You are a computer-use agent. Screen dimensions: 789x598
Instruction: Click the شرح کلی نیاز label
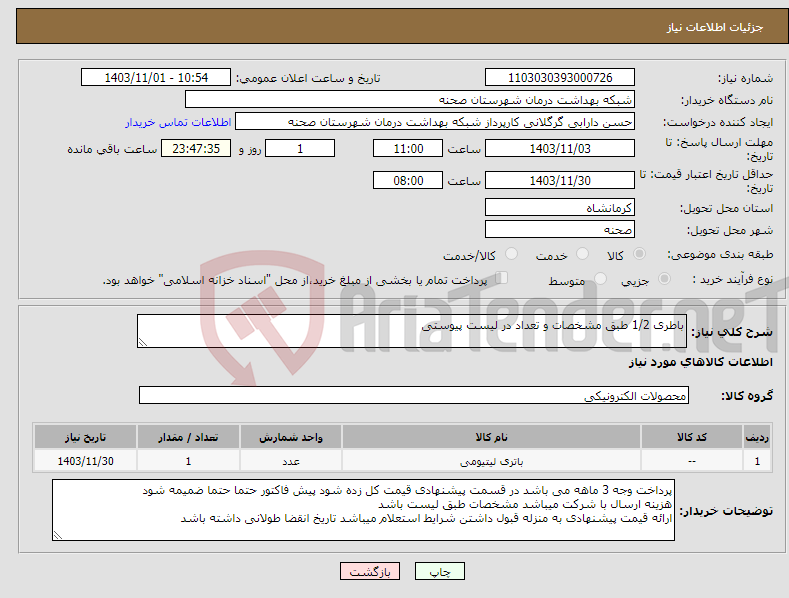732,332
